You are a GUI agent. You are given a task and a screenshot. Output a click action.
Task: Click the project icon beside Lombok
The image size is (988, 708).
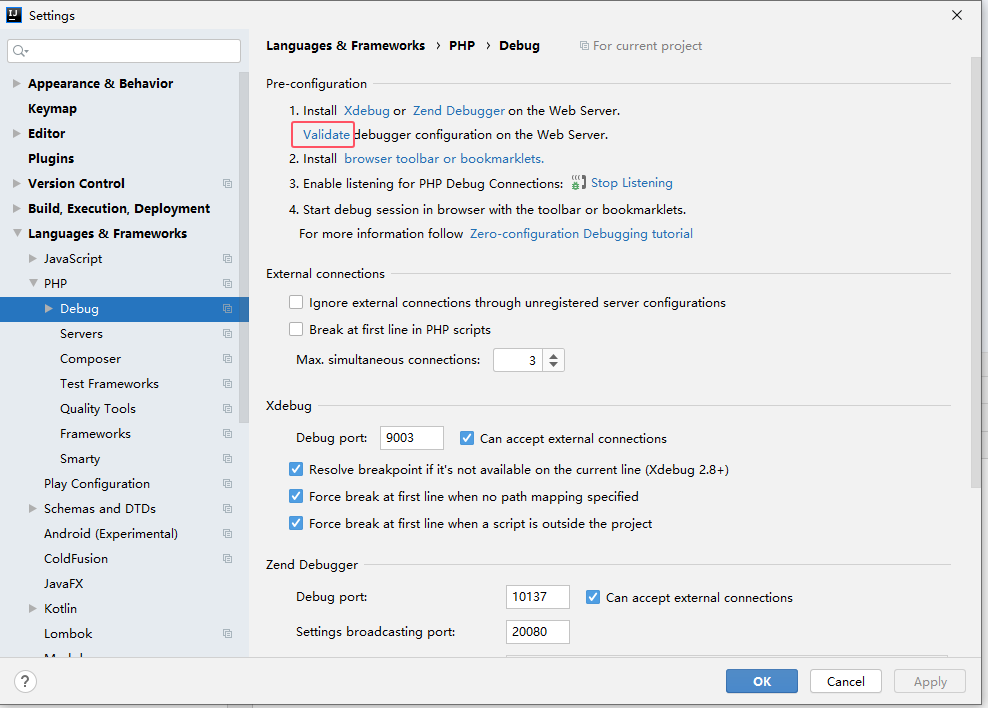227,634
